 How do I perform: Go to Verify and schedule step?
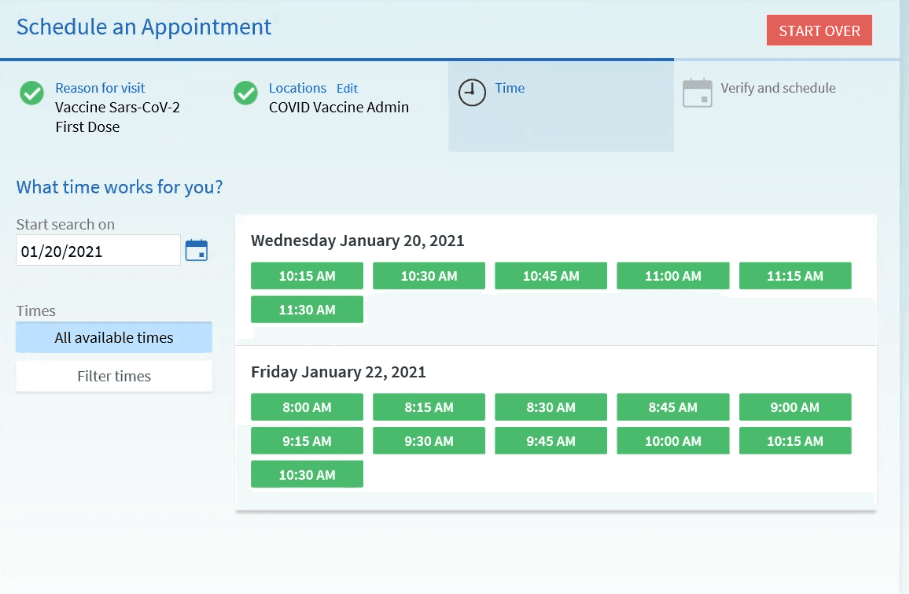coord(778,88)
